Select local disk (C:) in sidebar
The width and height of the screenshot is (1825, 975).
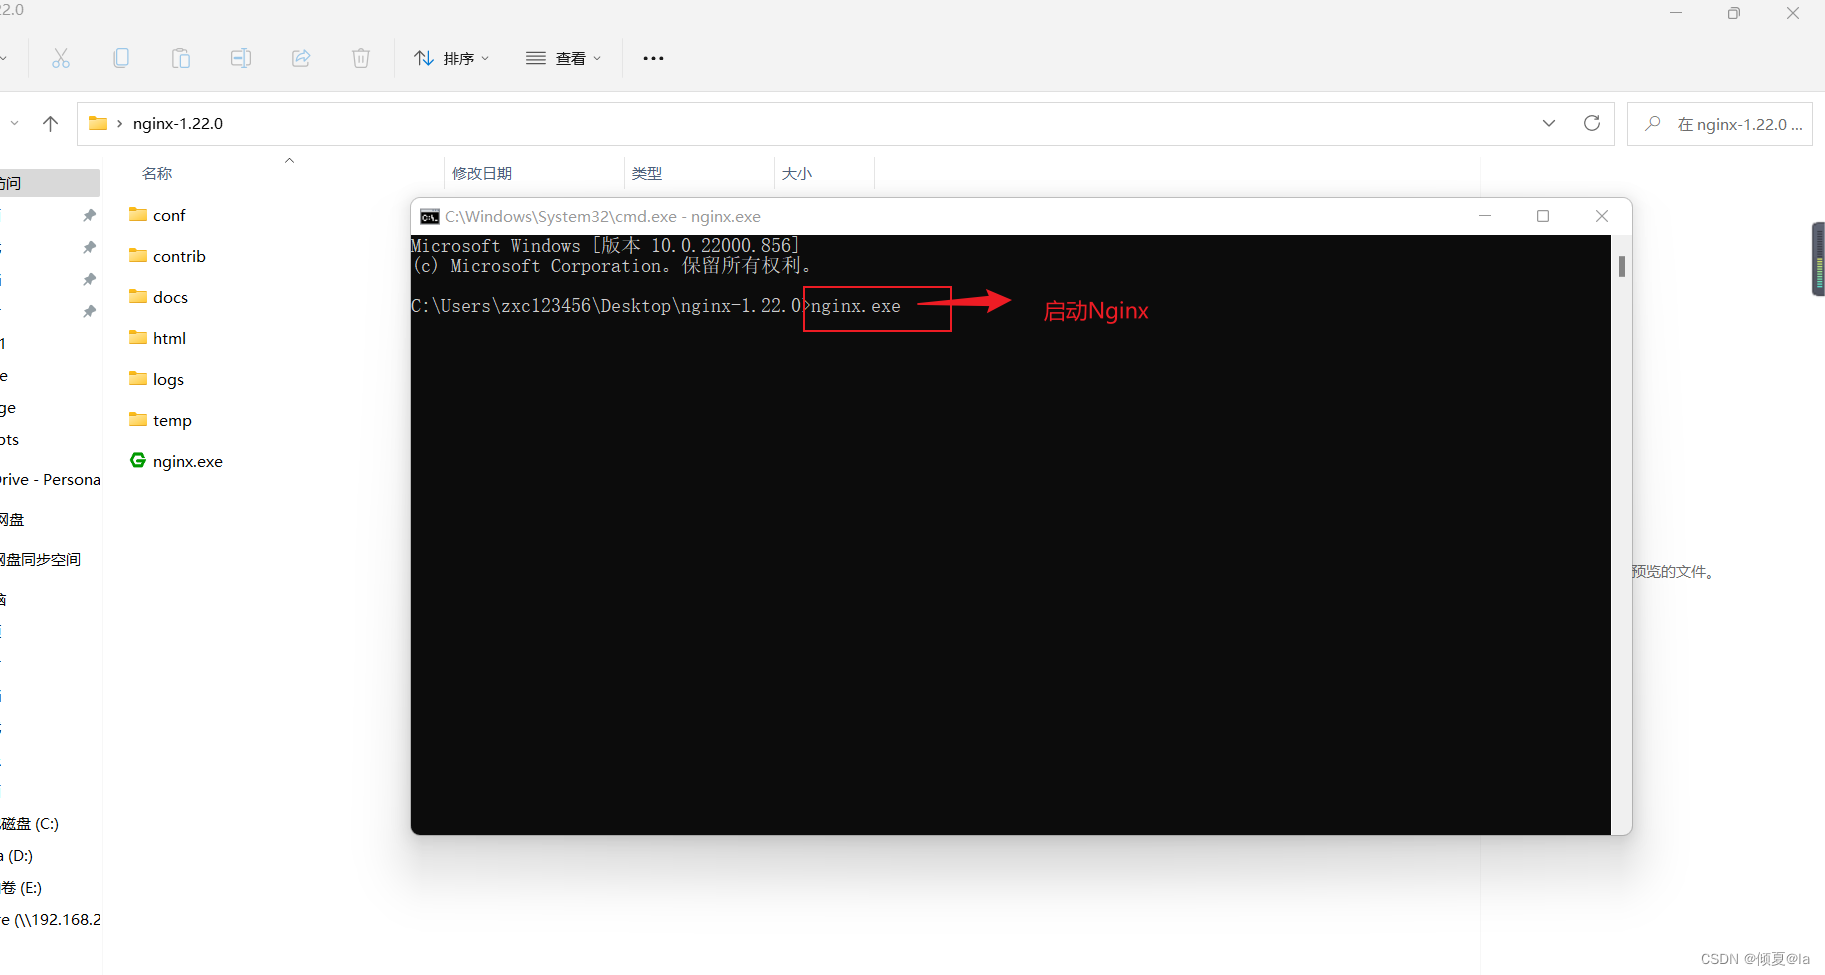[x=30, y=824]
